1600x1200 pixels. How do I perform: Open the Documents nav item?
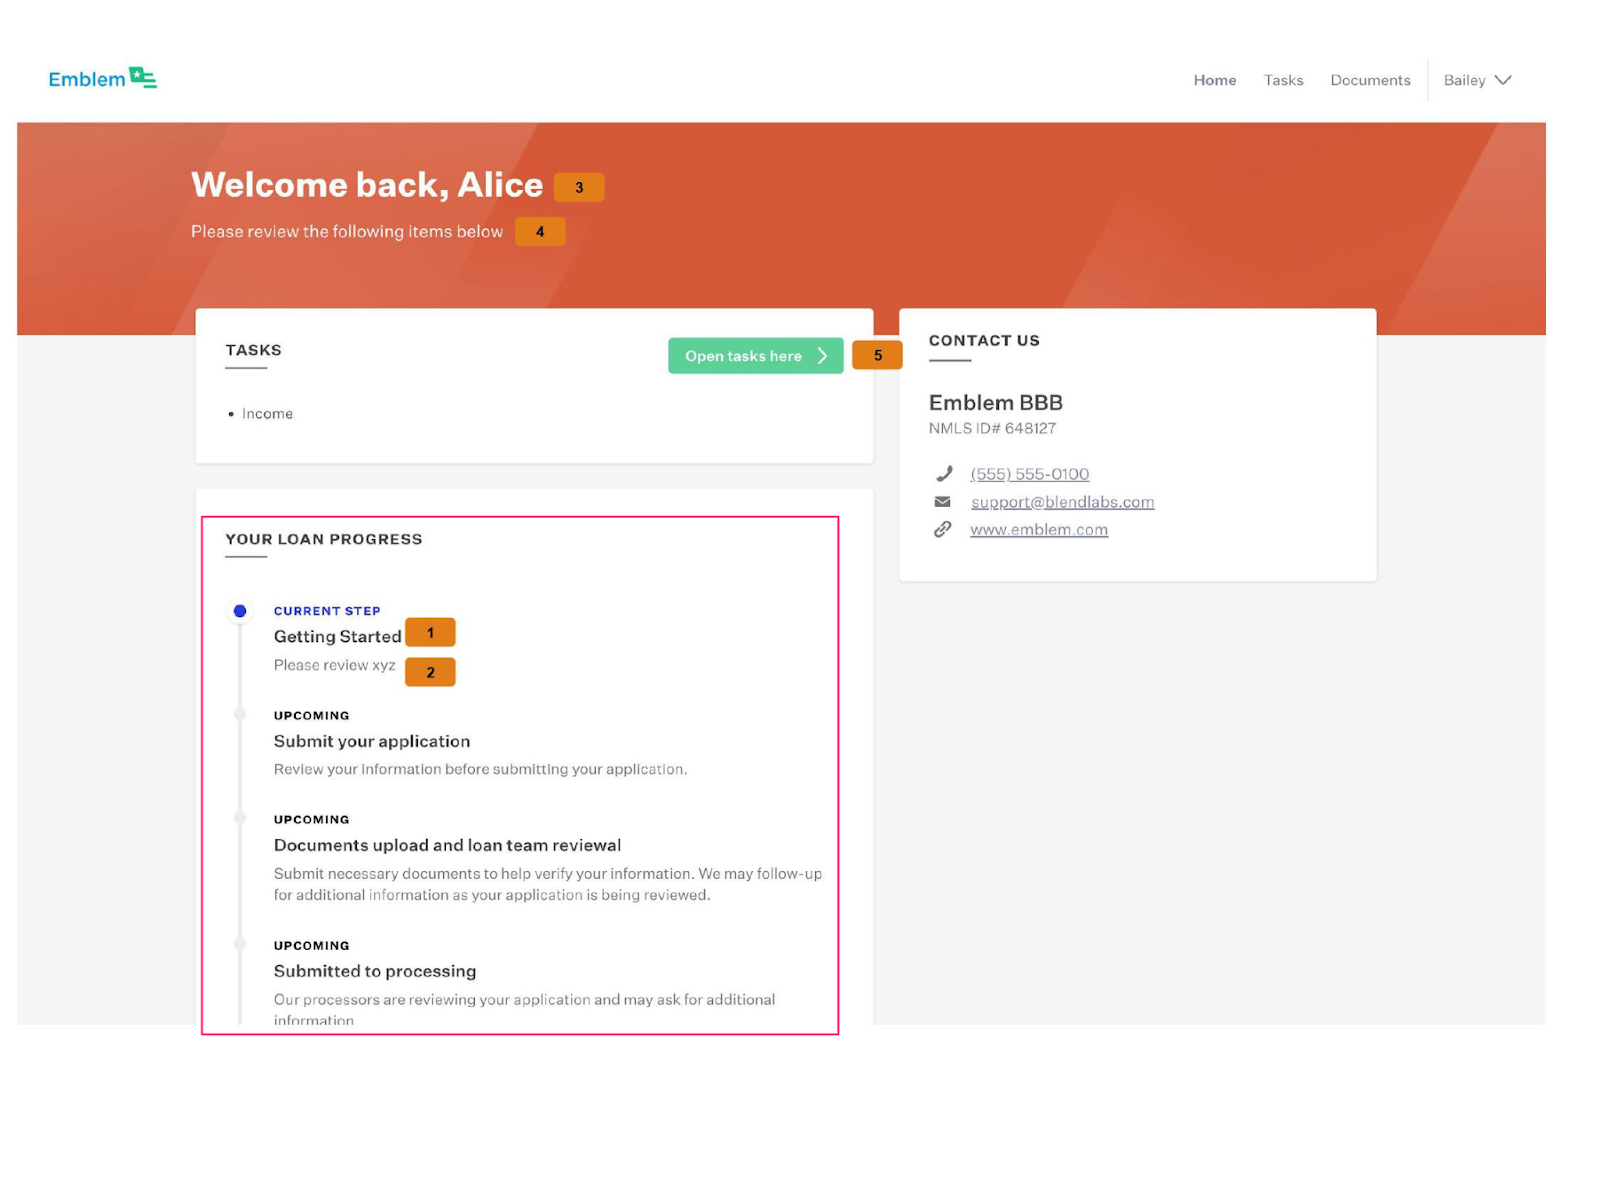pos(1370,80)
